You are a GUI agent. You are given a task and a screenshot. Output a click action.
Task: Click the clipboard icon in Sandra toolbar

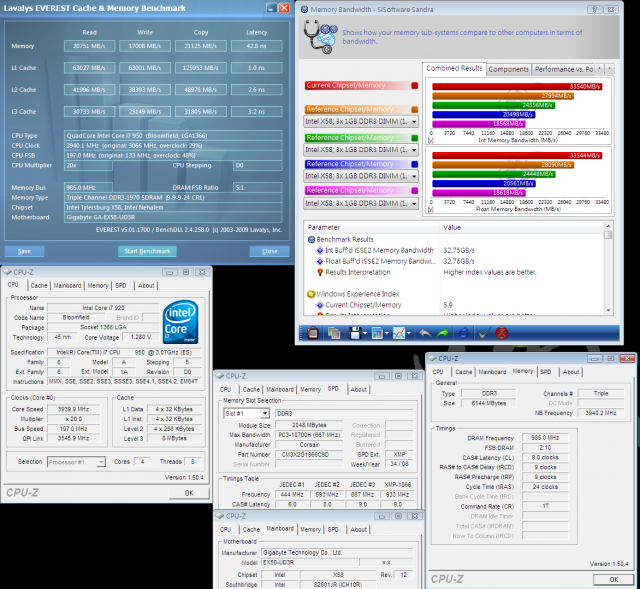pyautogui.click(x=313, y=333)
